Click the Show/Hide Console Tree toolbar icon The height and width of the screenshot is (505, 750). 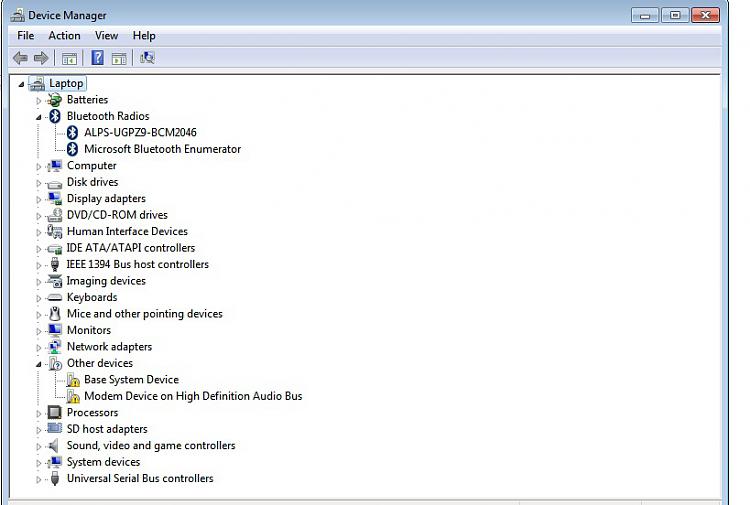pos(69,59)
